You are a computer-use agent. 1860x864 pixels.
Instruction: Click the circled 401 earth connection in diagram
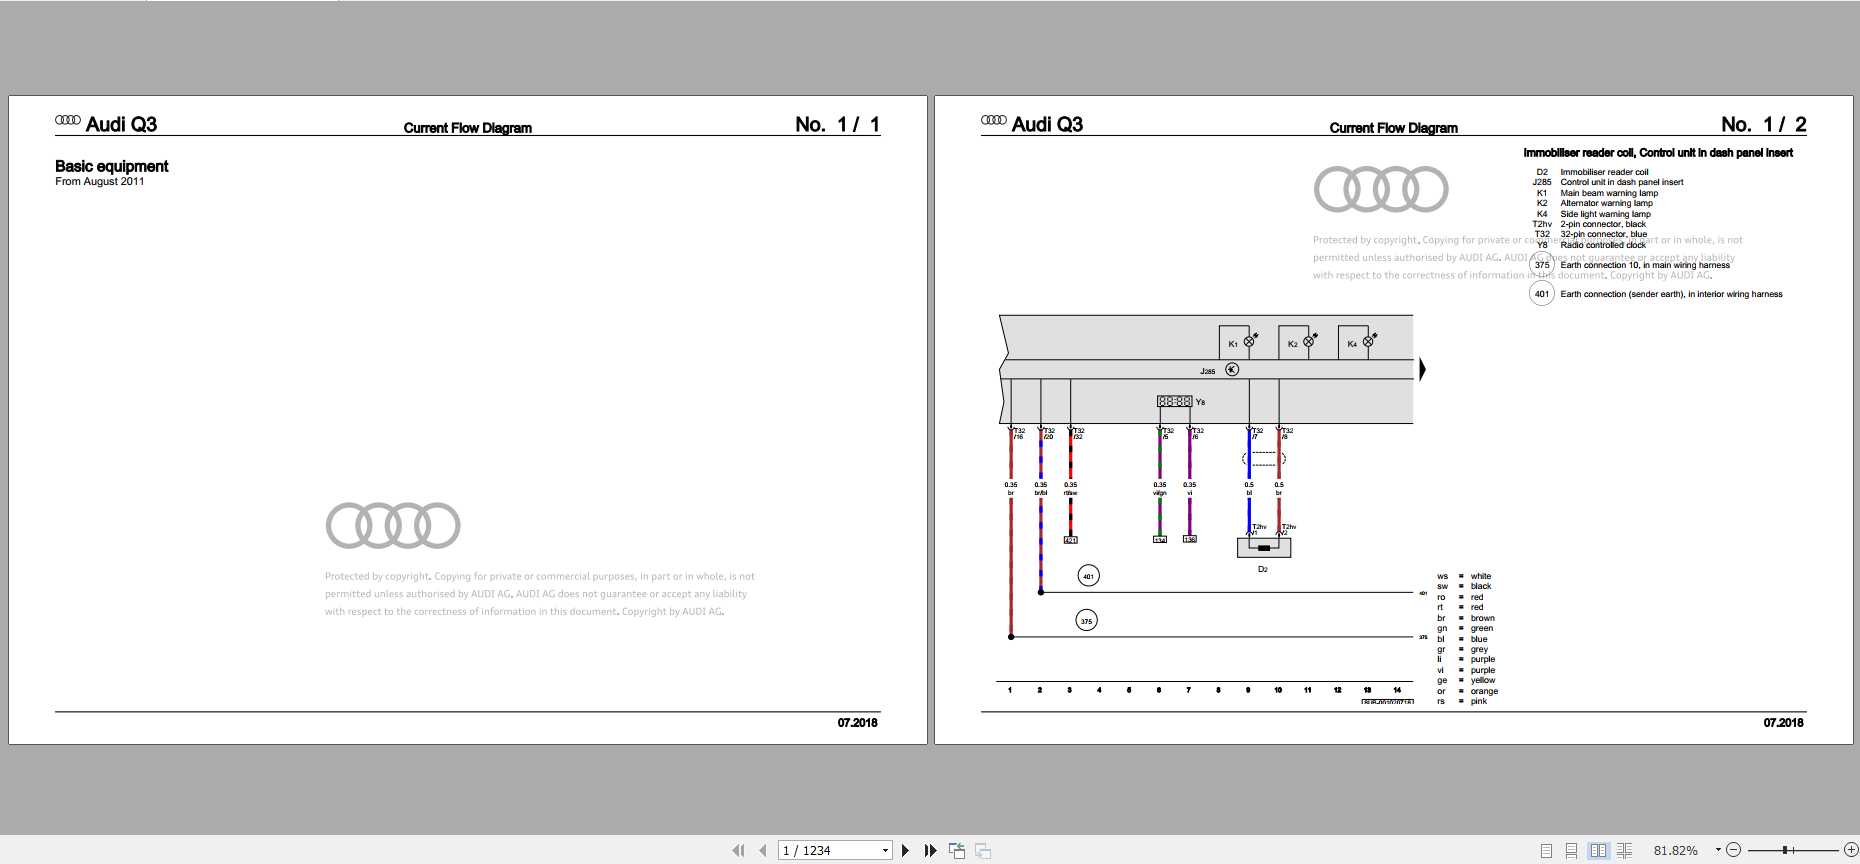(1088, 576)
